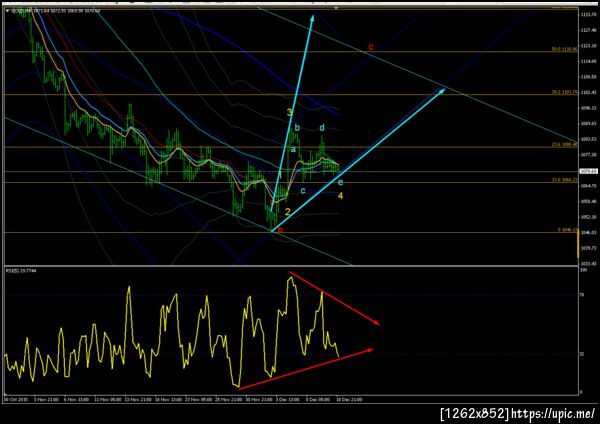Click the 70 level on RSI scale

click(x=582, y=295)
